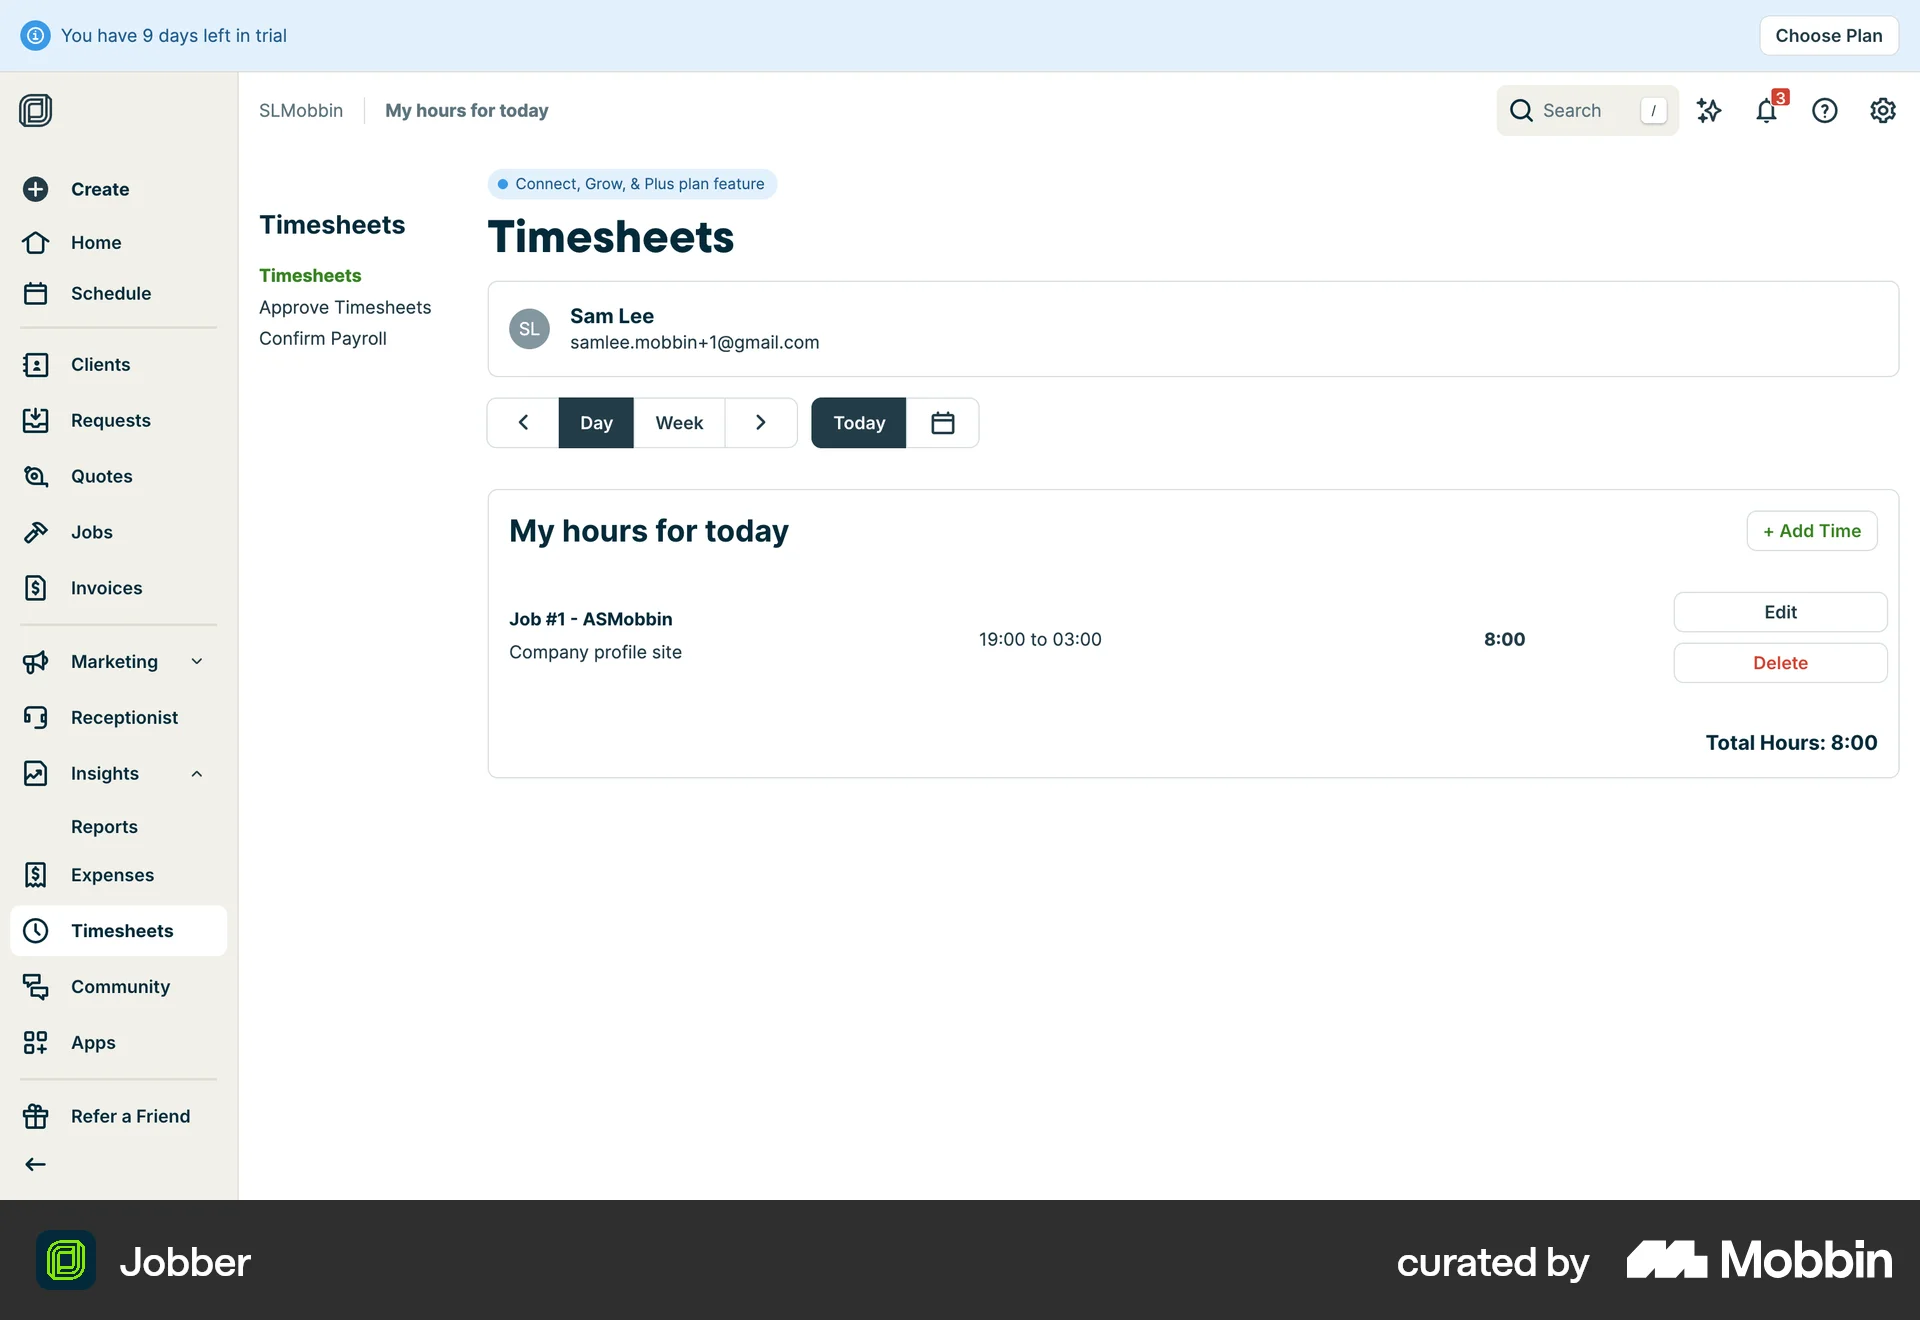The width and height of the screenshot is (1920, 1320).
Task: Collapse the Insights section
Action: pyautogui.click(x=196, y=773)
